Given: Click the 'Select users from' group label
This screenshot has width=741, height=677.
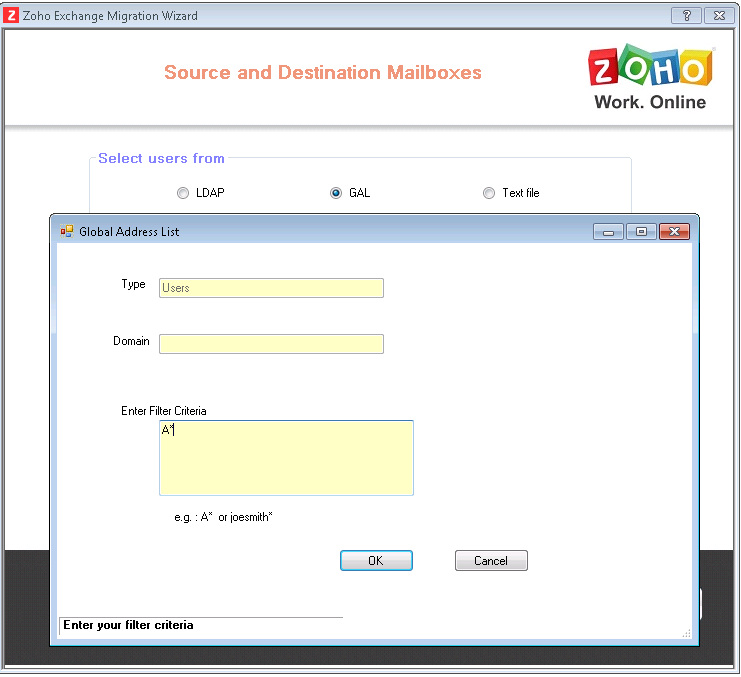Looking at the screenshot, I should 161,158.
